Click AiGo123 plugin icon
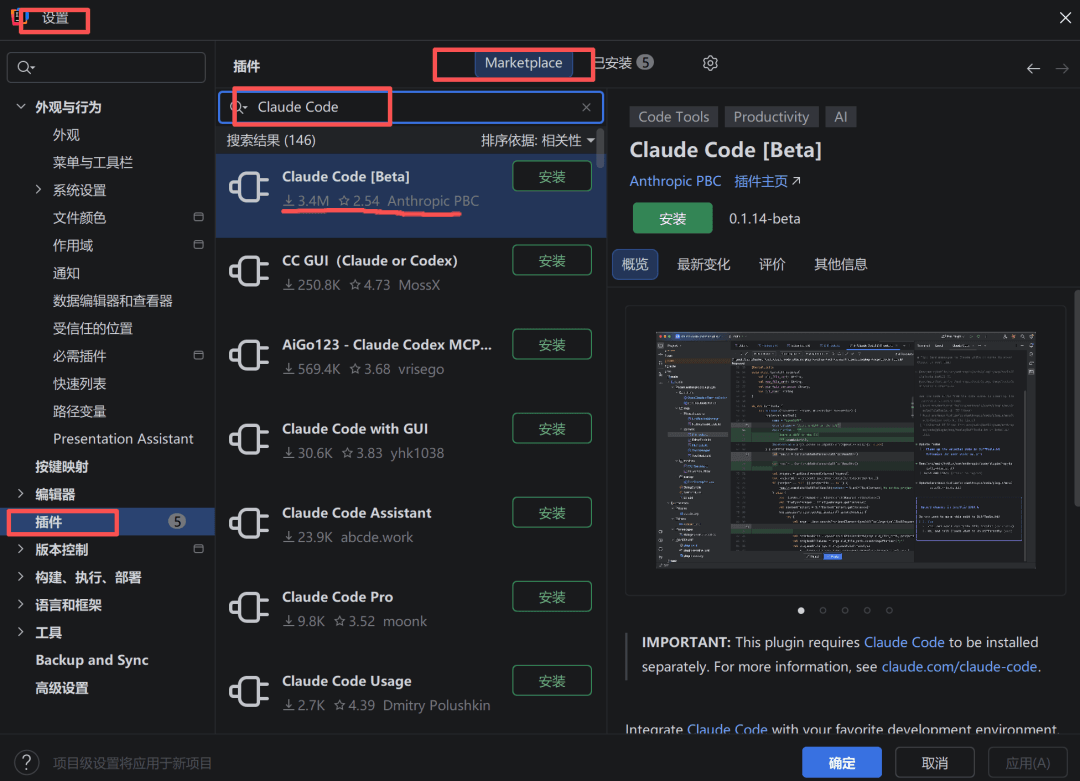1080x781 pixels. click(249, 355)
